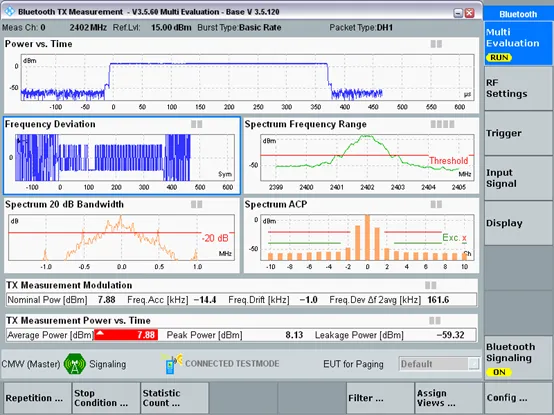
Task: Select the Spectrum ACP bar chart
Action: pyautogui.click(x=367, y=237)
